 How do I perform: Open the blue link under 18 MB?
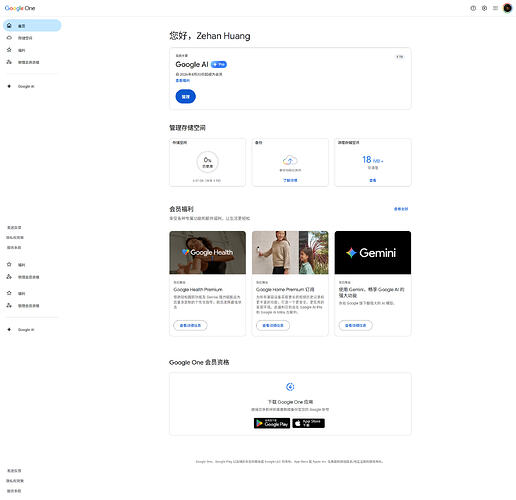pyautogui.click(x=373, y=180)
